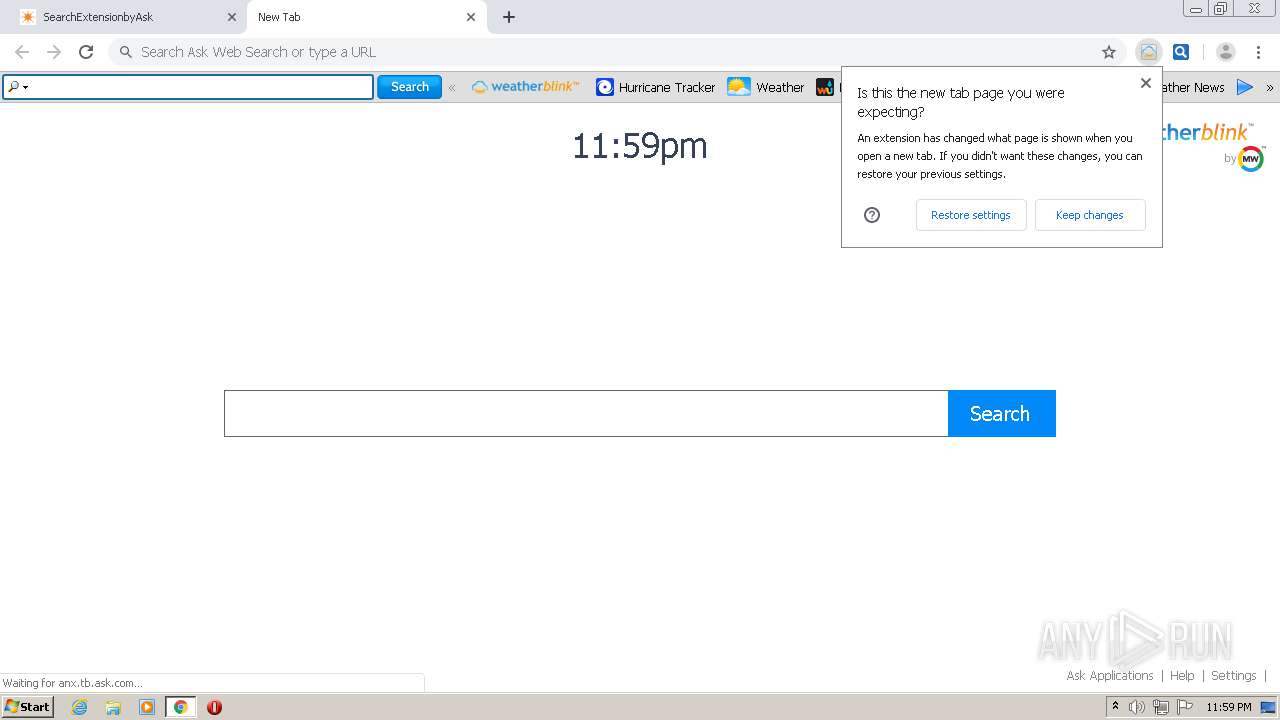Click the dark weather app icon after Weather
This screenshot has width=1280, height=720.
825,87
